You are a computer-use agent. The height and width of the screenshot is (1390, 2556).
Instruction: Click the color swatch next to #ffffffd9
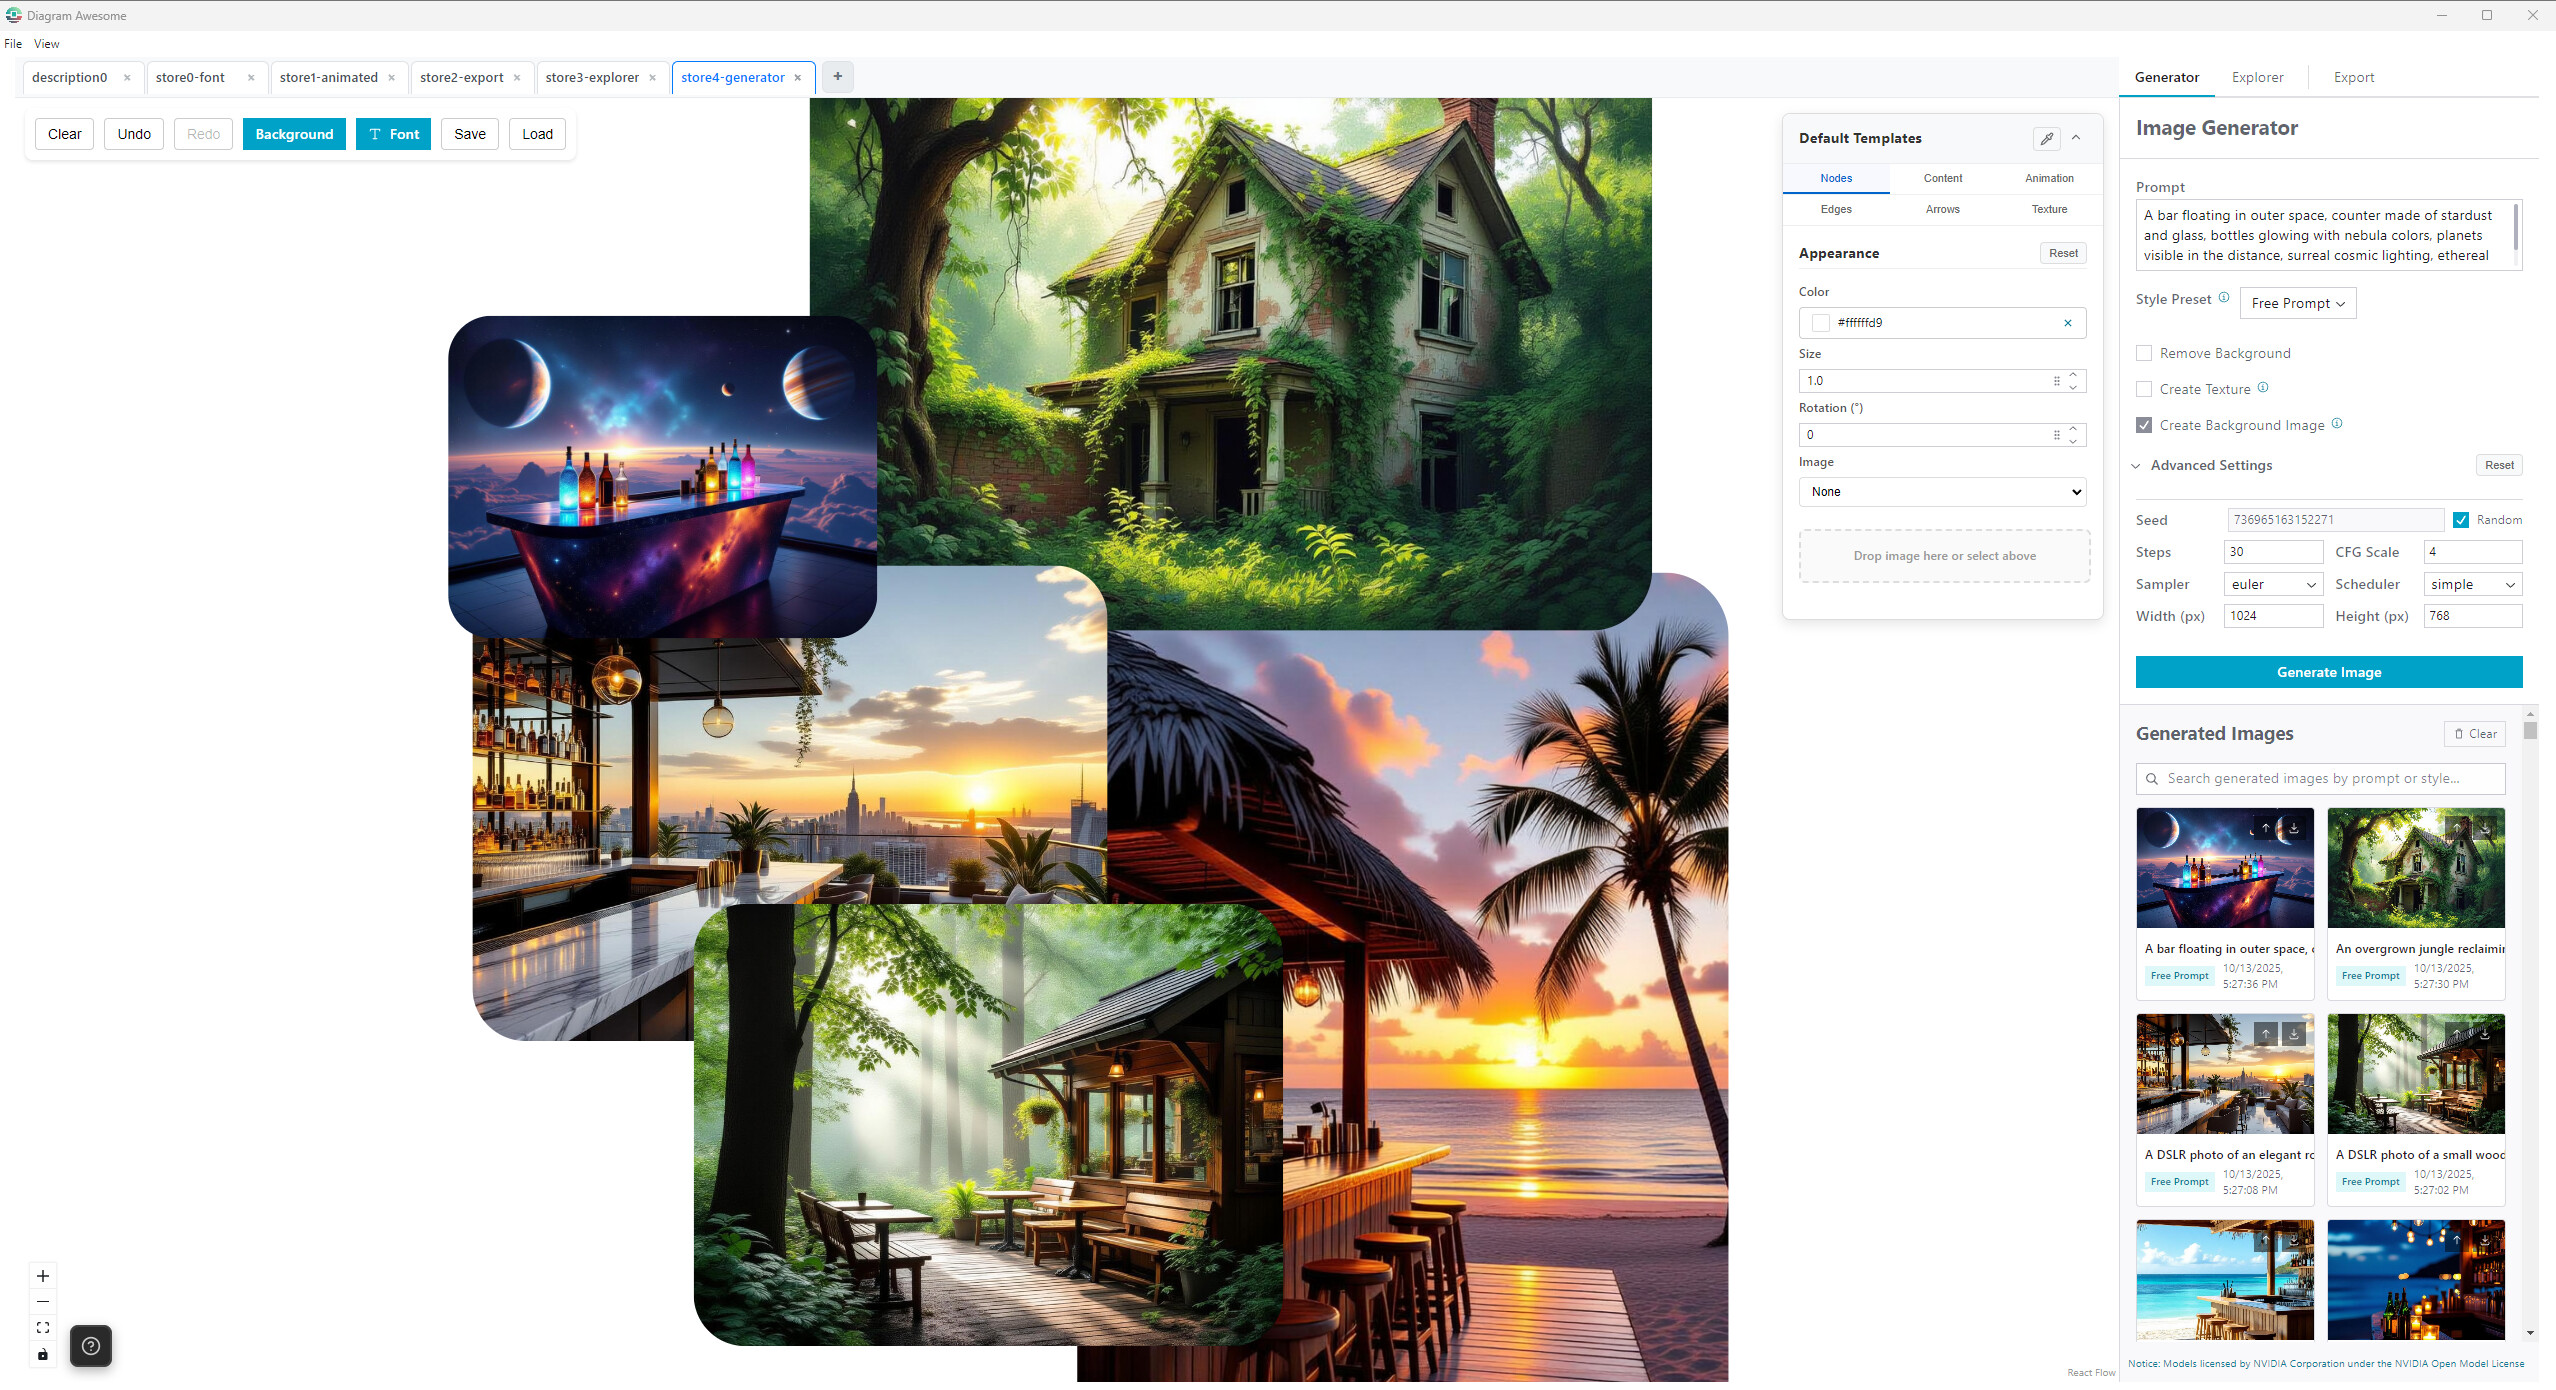pyautogui.click(x=1821, y=322)
